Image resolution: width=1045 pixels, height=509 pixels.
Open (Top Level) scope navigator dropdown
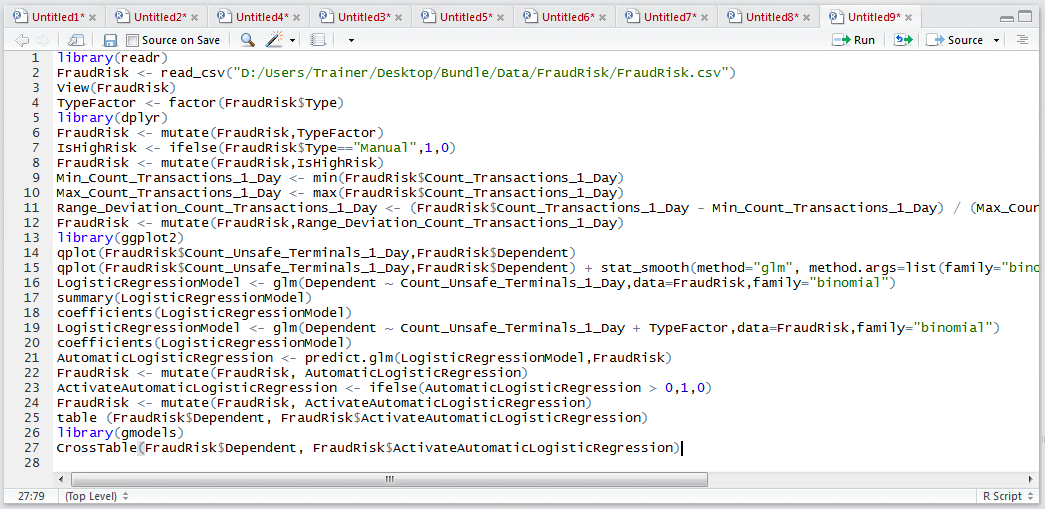click(97, 496)
